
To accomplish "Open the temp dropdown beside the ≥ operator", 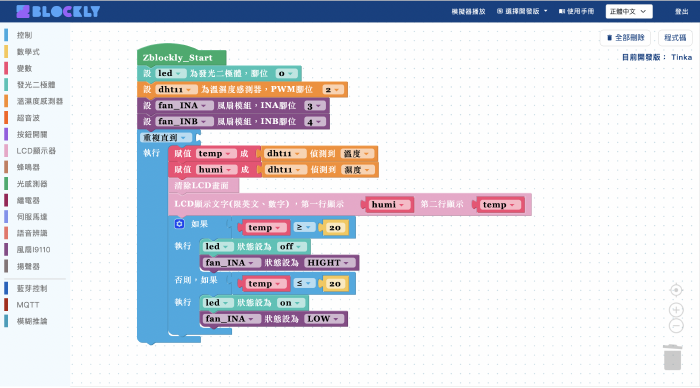I will (265, 228).
